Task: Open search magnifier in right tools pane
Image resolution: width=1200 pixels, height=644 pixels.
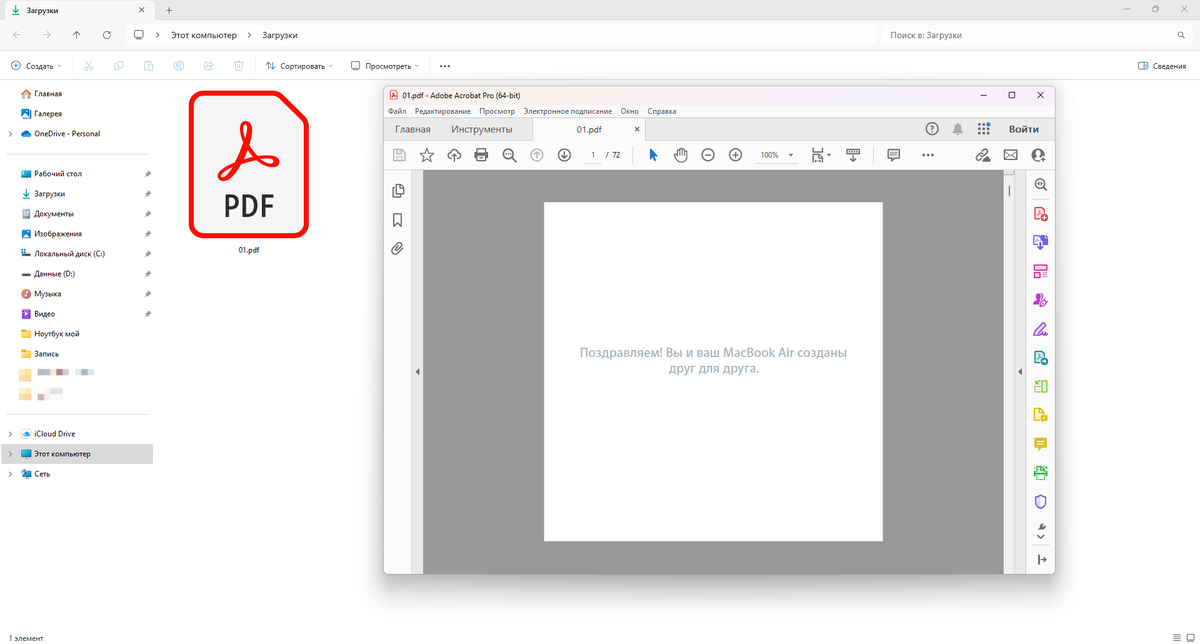Action: tap(1041, 185)
